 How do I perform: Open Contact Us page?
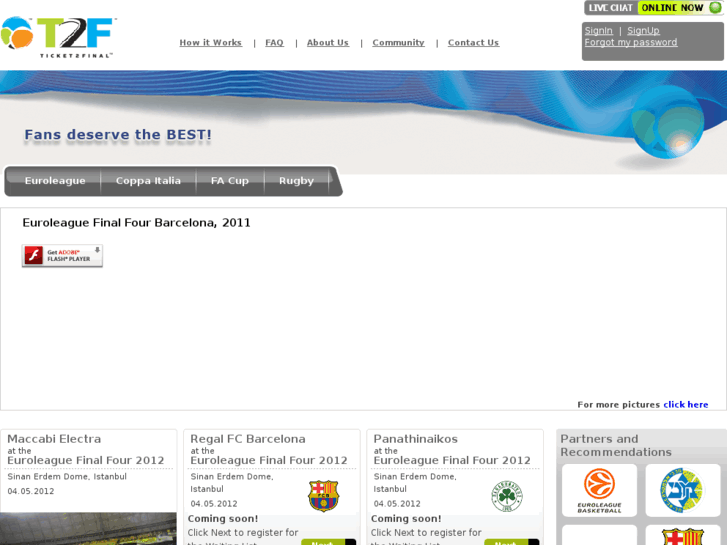click(x=473, y=43)
